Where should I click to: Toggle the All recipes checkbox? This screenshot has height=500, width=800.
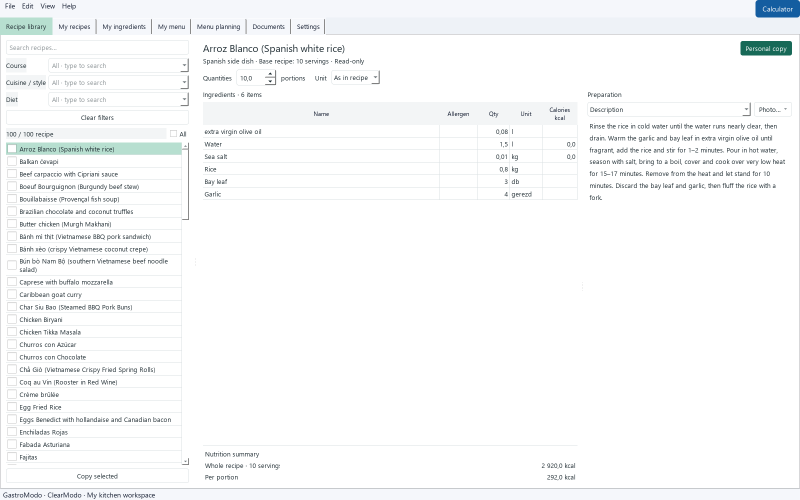(173, 134)
